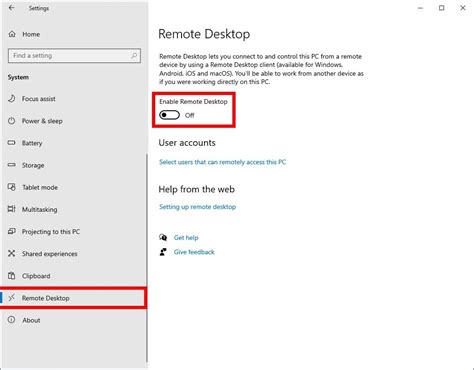The image size is (474, 370).
Task: Select Tablet mode in sidebar
Action: (x=40, y=187)
